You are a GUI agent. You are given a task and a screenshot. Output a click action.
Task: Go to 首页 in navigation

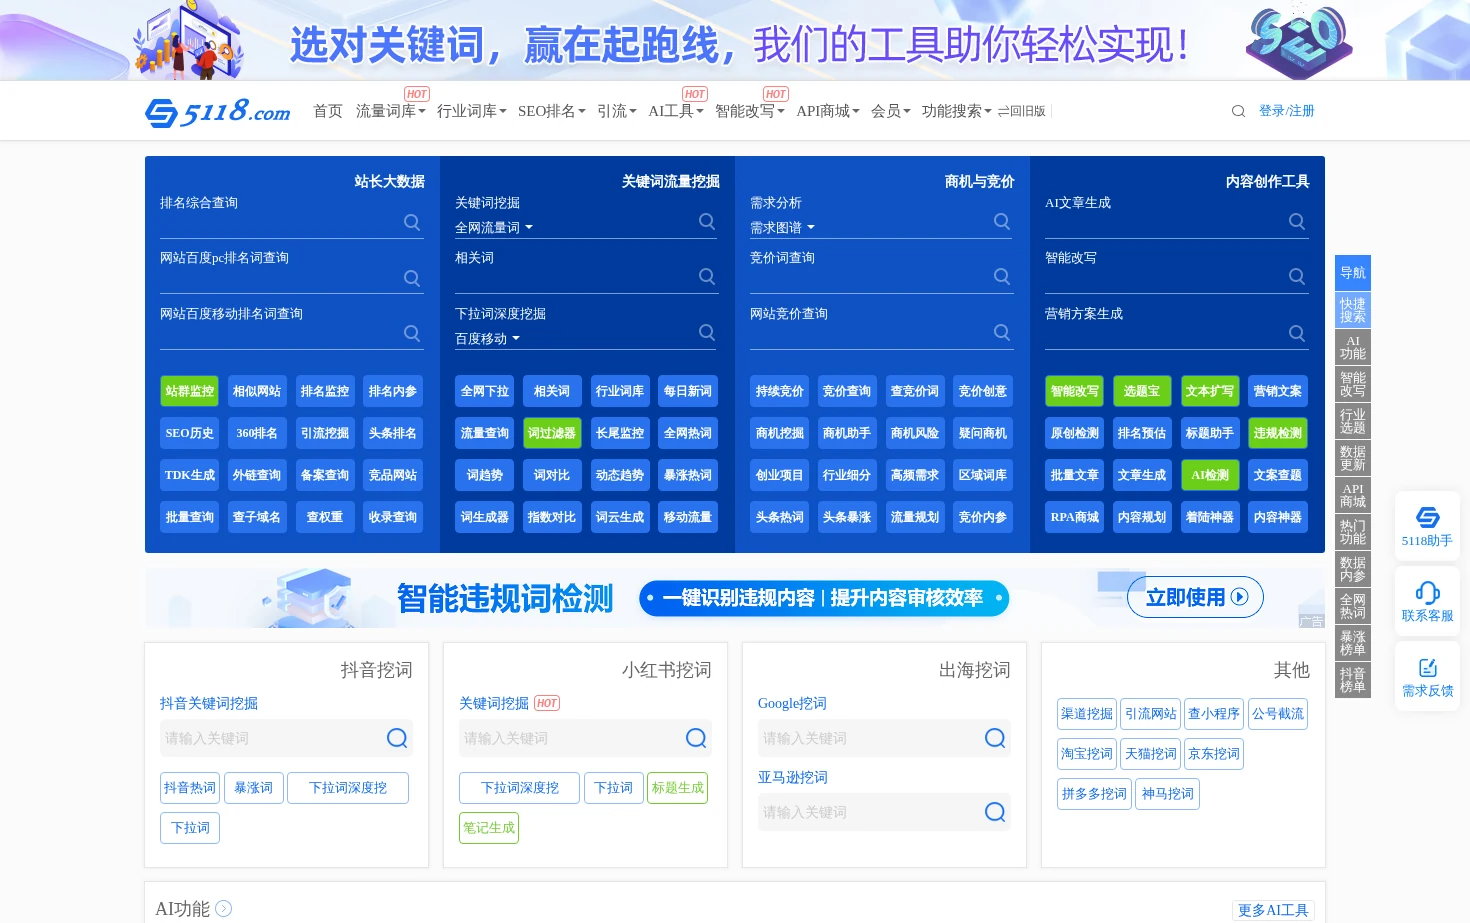pos(328,111)
